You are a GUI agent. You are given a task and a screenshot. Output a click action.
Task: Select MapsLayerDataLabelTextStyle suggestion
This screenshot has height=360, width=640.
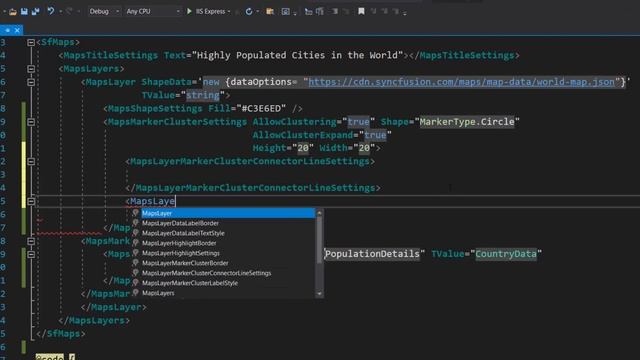(224, 233)
